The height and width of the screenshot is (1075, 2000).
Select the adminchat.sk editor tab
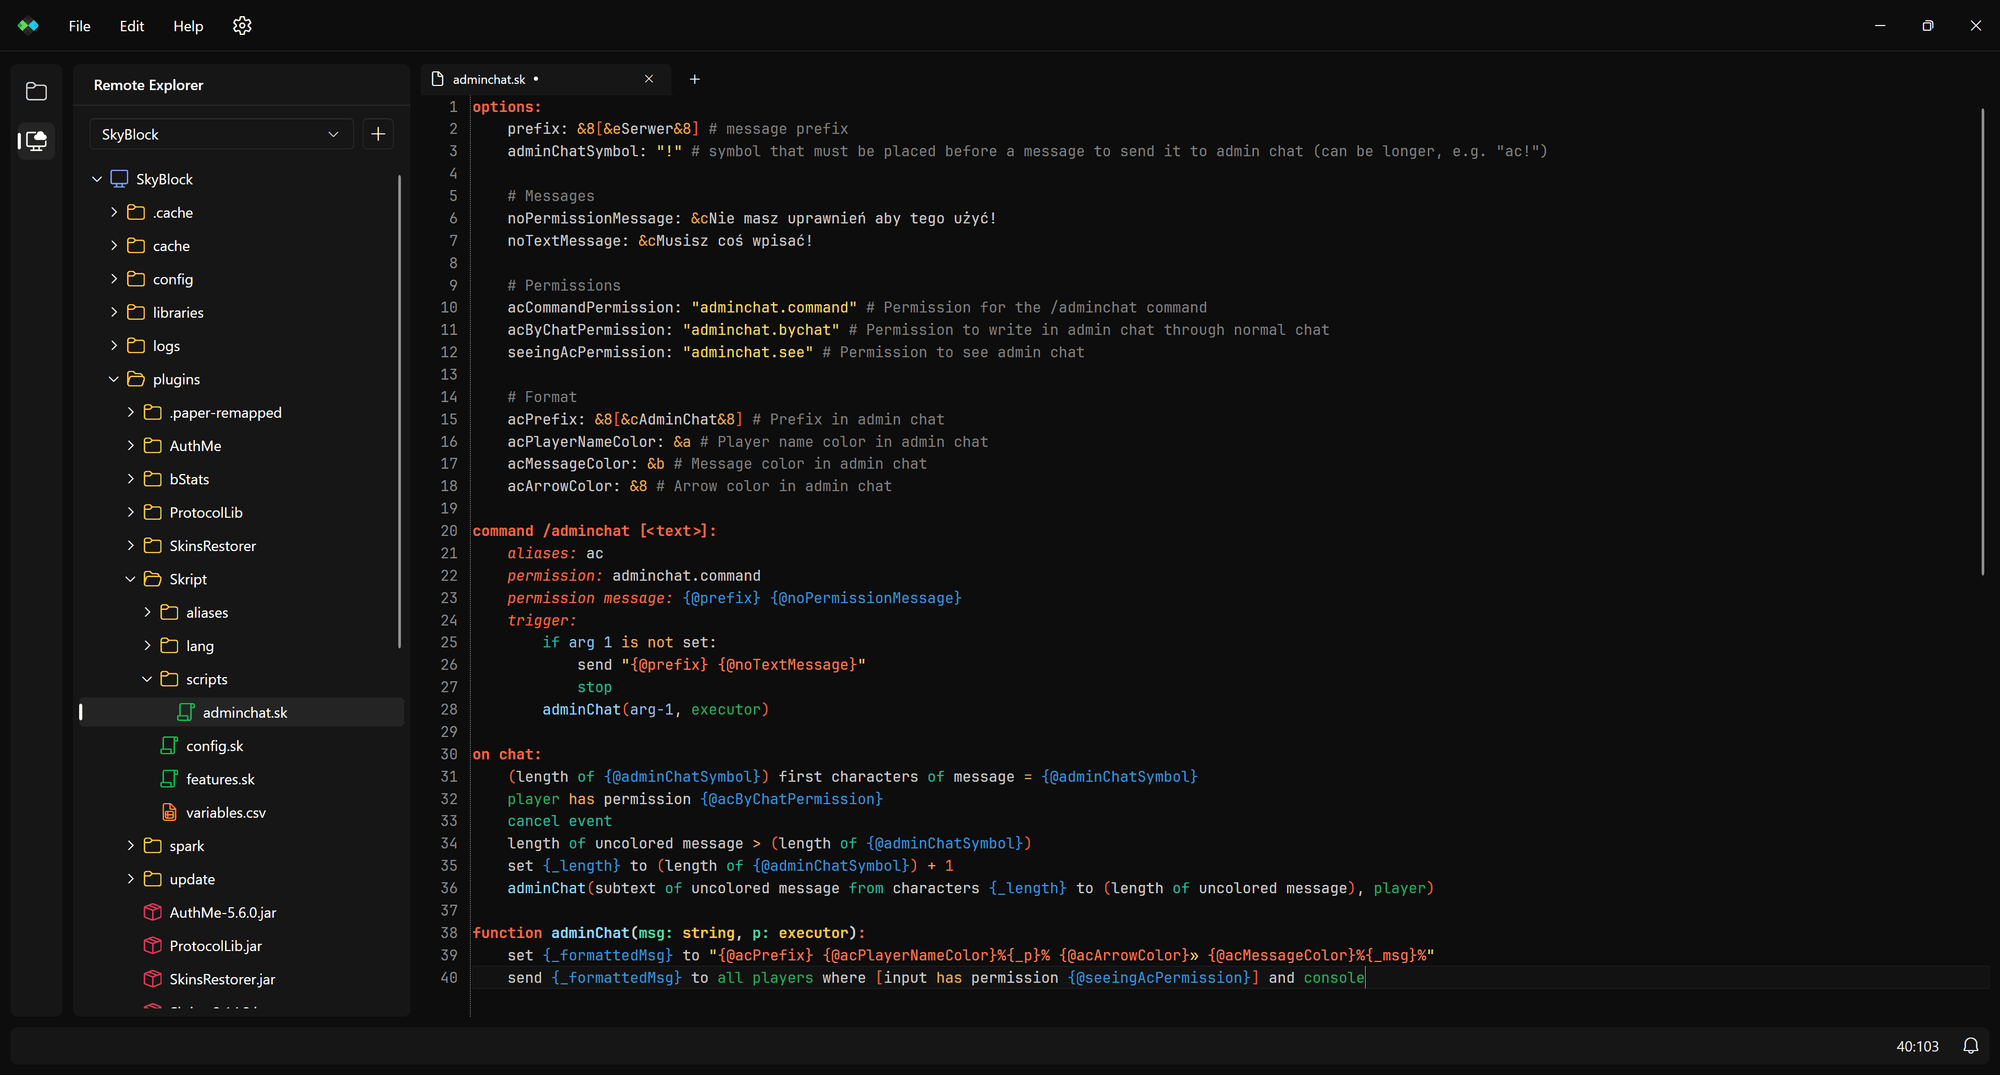tap(545, 79)
